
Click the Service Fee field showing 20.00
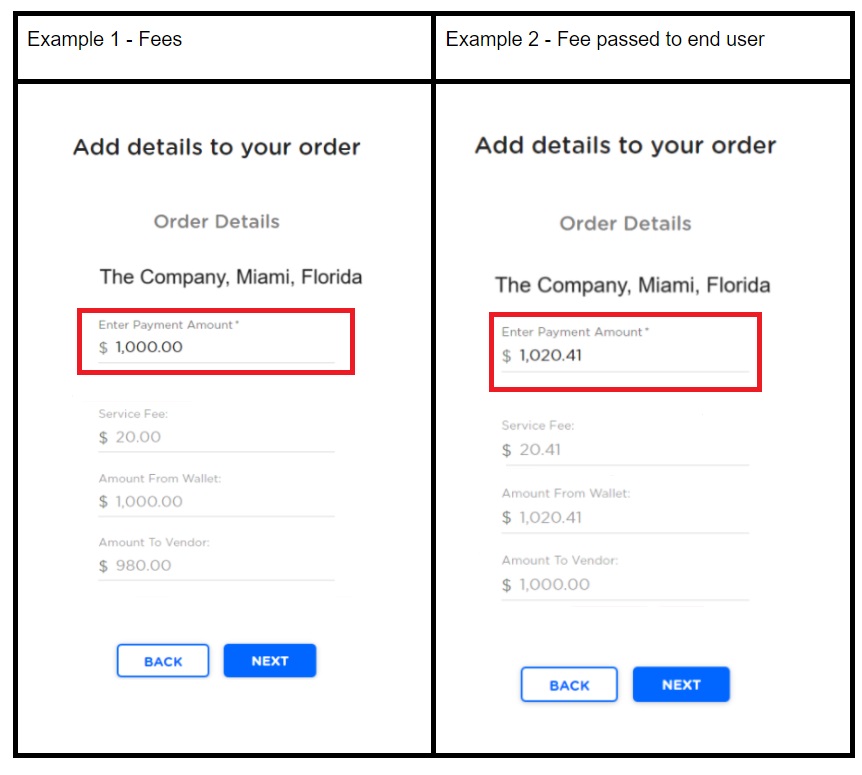tap(215, 437)
